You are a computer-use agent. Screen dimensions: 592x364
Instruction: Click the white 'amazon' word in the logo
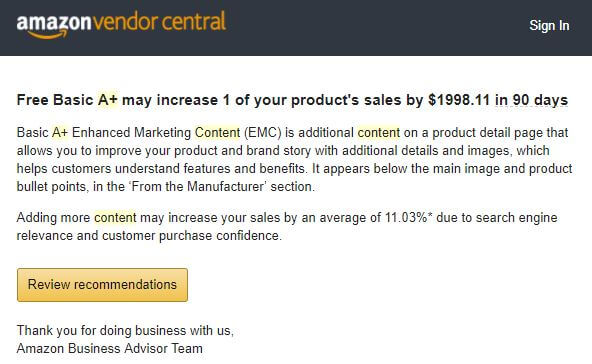click(x=54, y=23)
